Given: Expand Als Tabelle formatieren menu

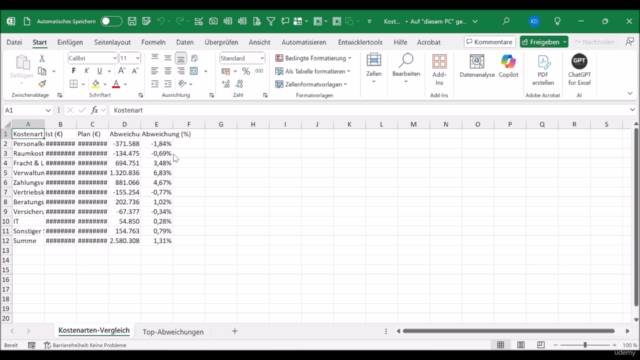Looking at the screenshot, I should coord(313,71).
